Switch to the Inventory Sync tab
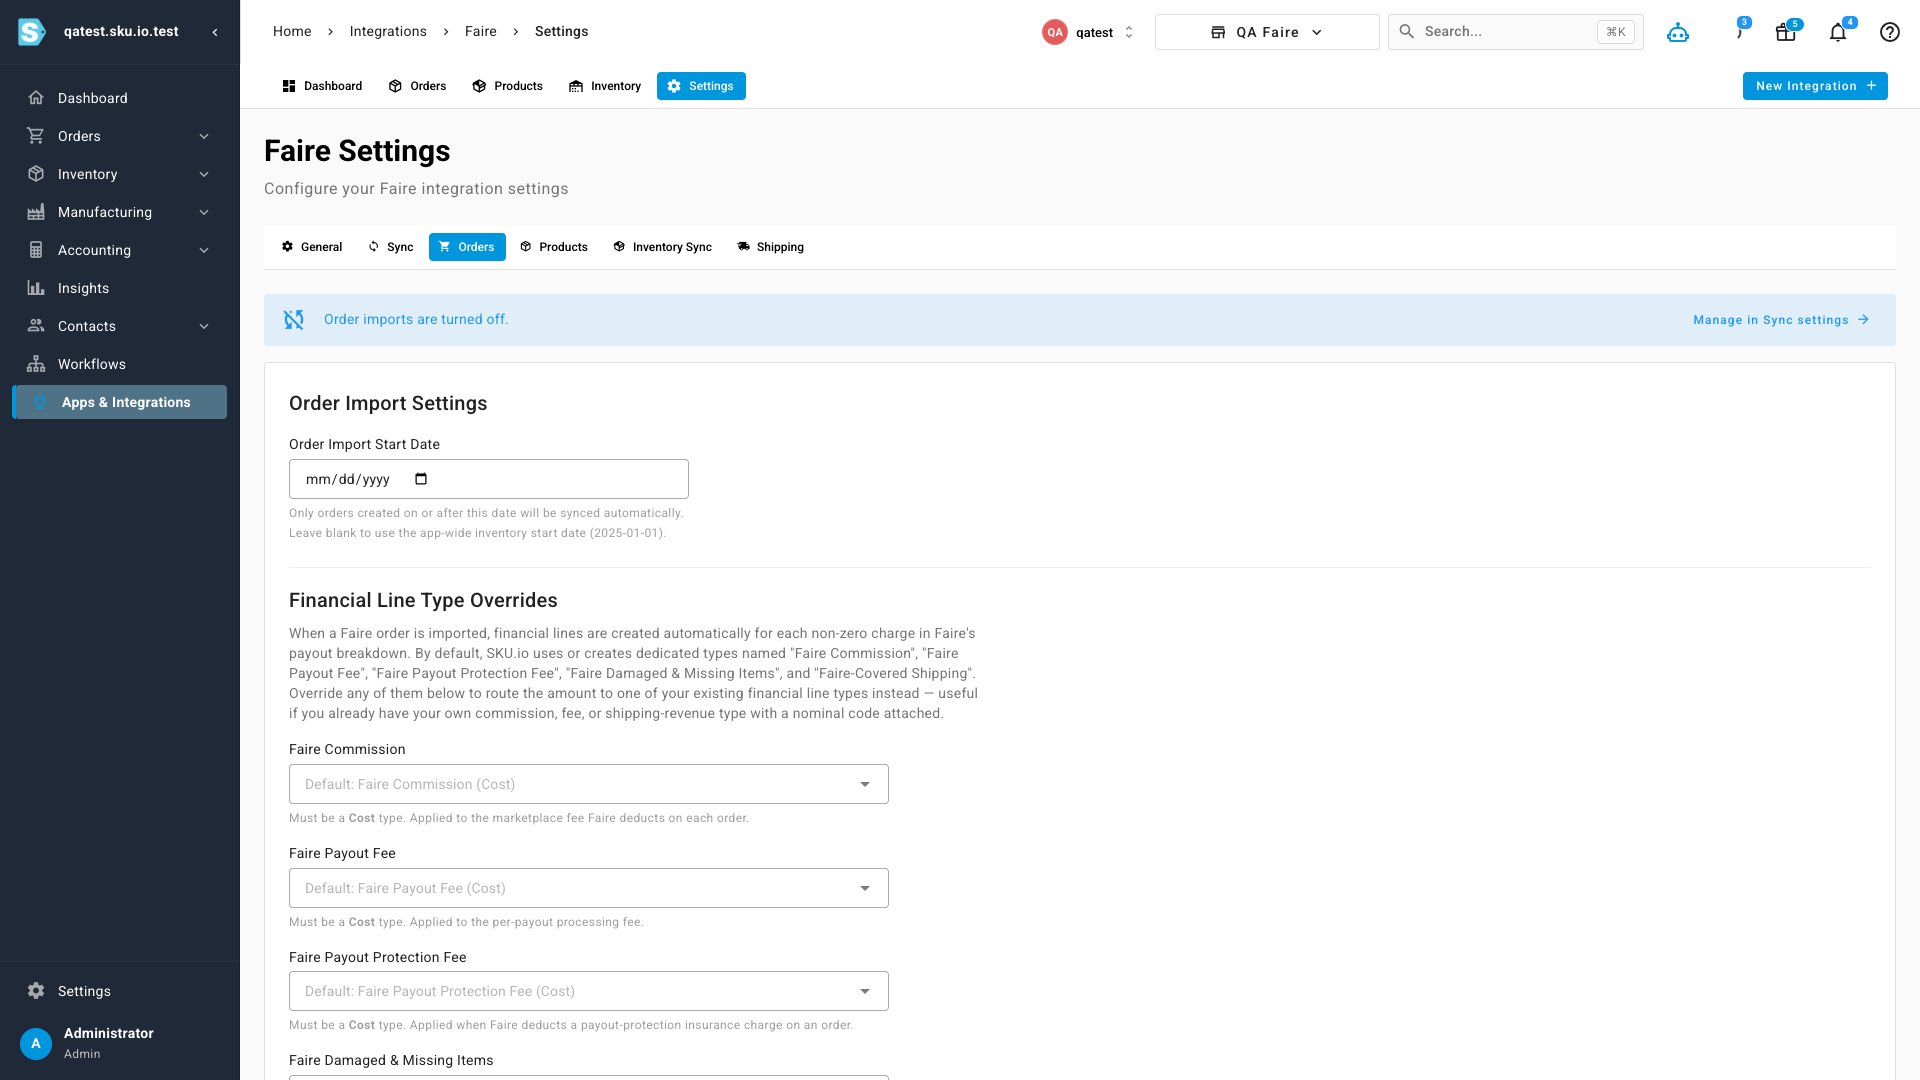 click(663, 247)
